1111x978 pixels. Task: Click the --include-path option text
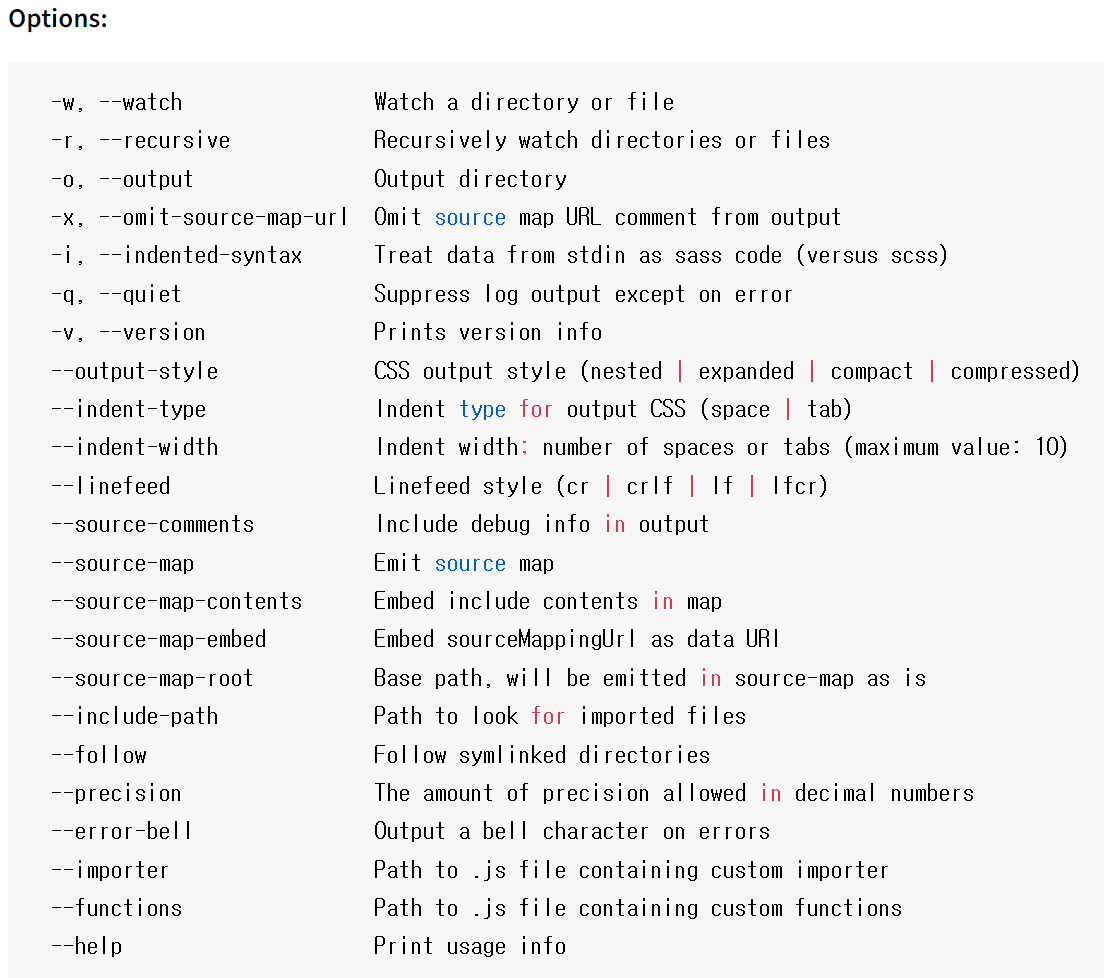[x=135, y=716]
